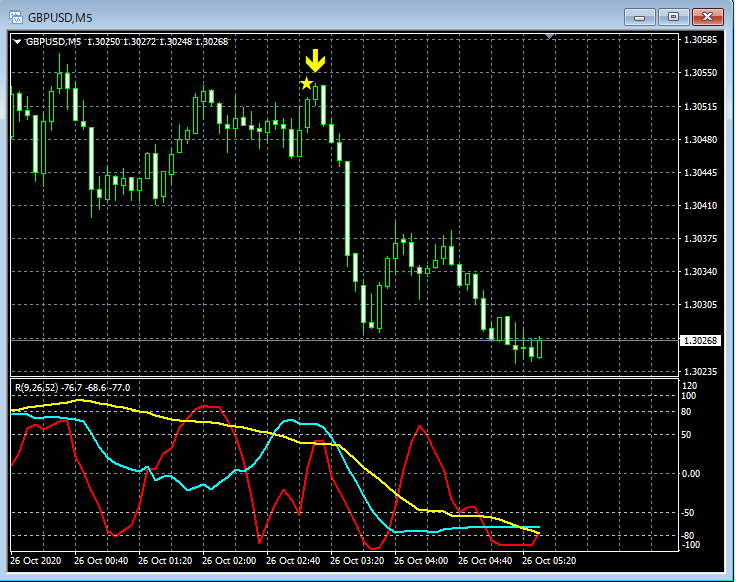The width and height of the screenshot is (736, 582).
Task: Close the GBPUSD chart window
Action: 707,17
